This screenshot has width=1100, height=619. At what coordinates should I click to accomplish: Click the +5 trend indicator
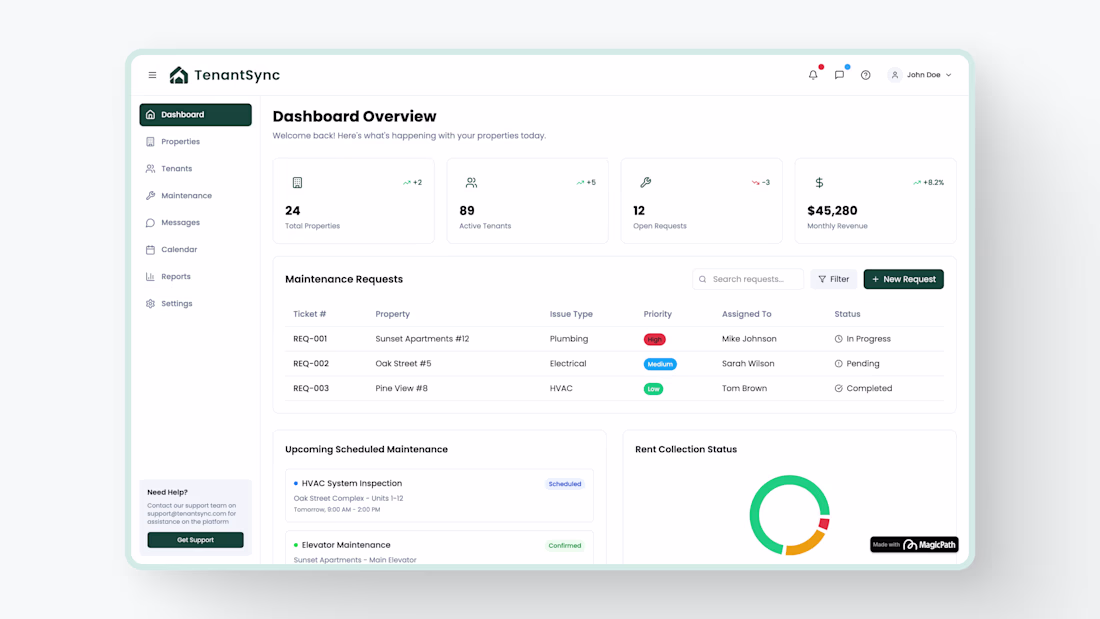[586, 182]
